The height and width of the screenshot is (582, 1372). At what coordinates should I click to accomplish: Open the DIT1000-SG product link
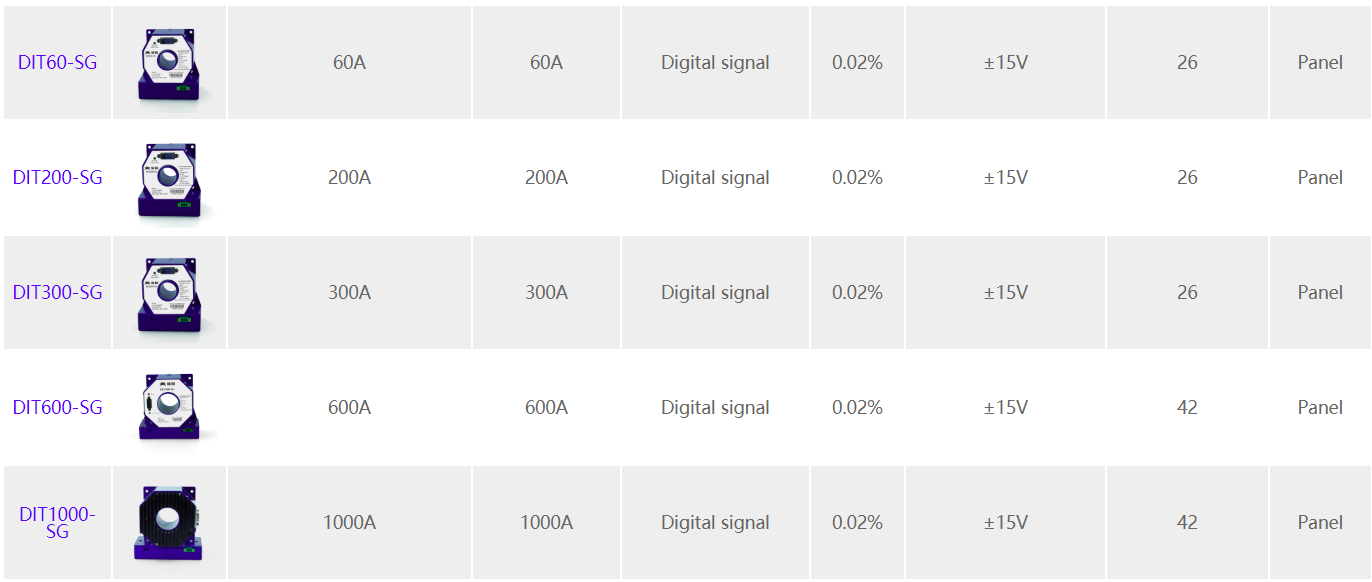57,522
